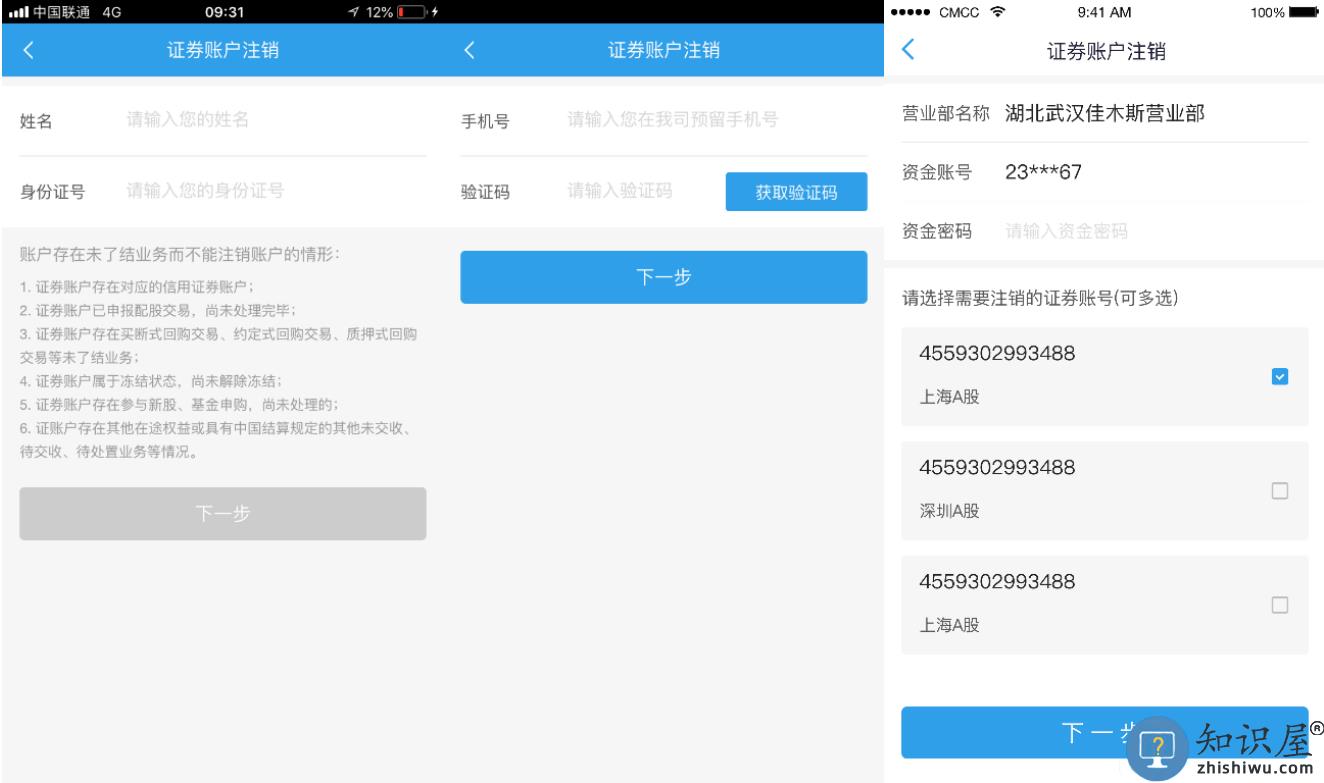Tap blue 下一步 button below verification code
Viewport: 1324px width, 783px height.
663,277
